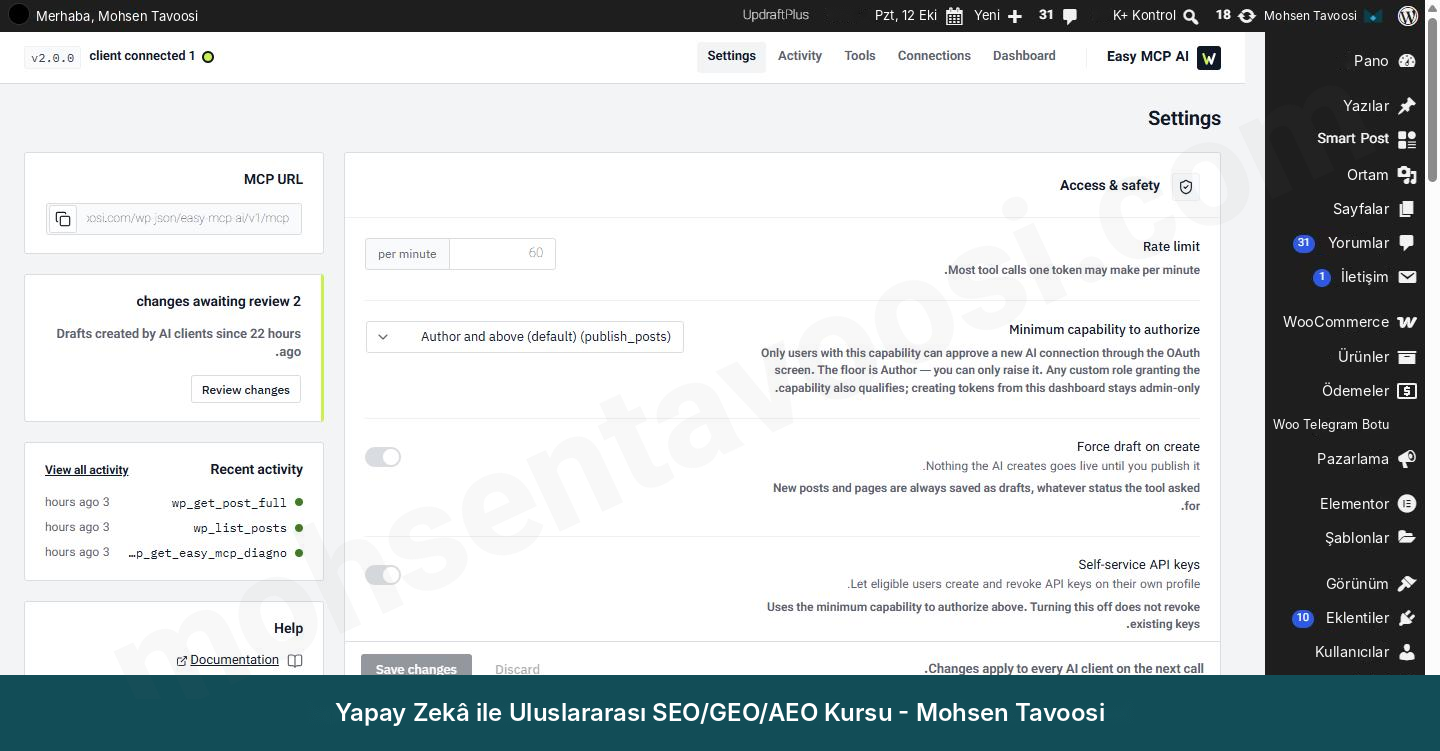1440x751 pixels.
Task: Click the wp_get_post_full activity entry
Action: point(229,503)
